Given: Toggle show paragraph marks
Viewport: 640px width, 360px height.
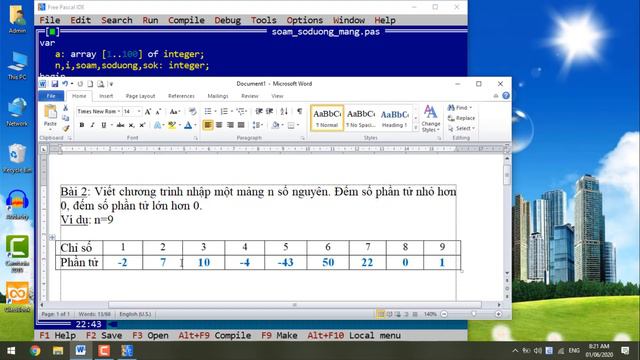Looking at the screenshot, I should coord(300,111).
